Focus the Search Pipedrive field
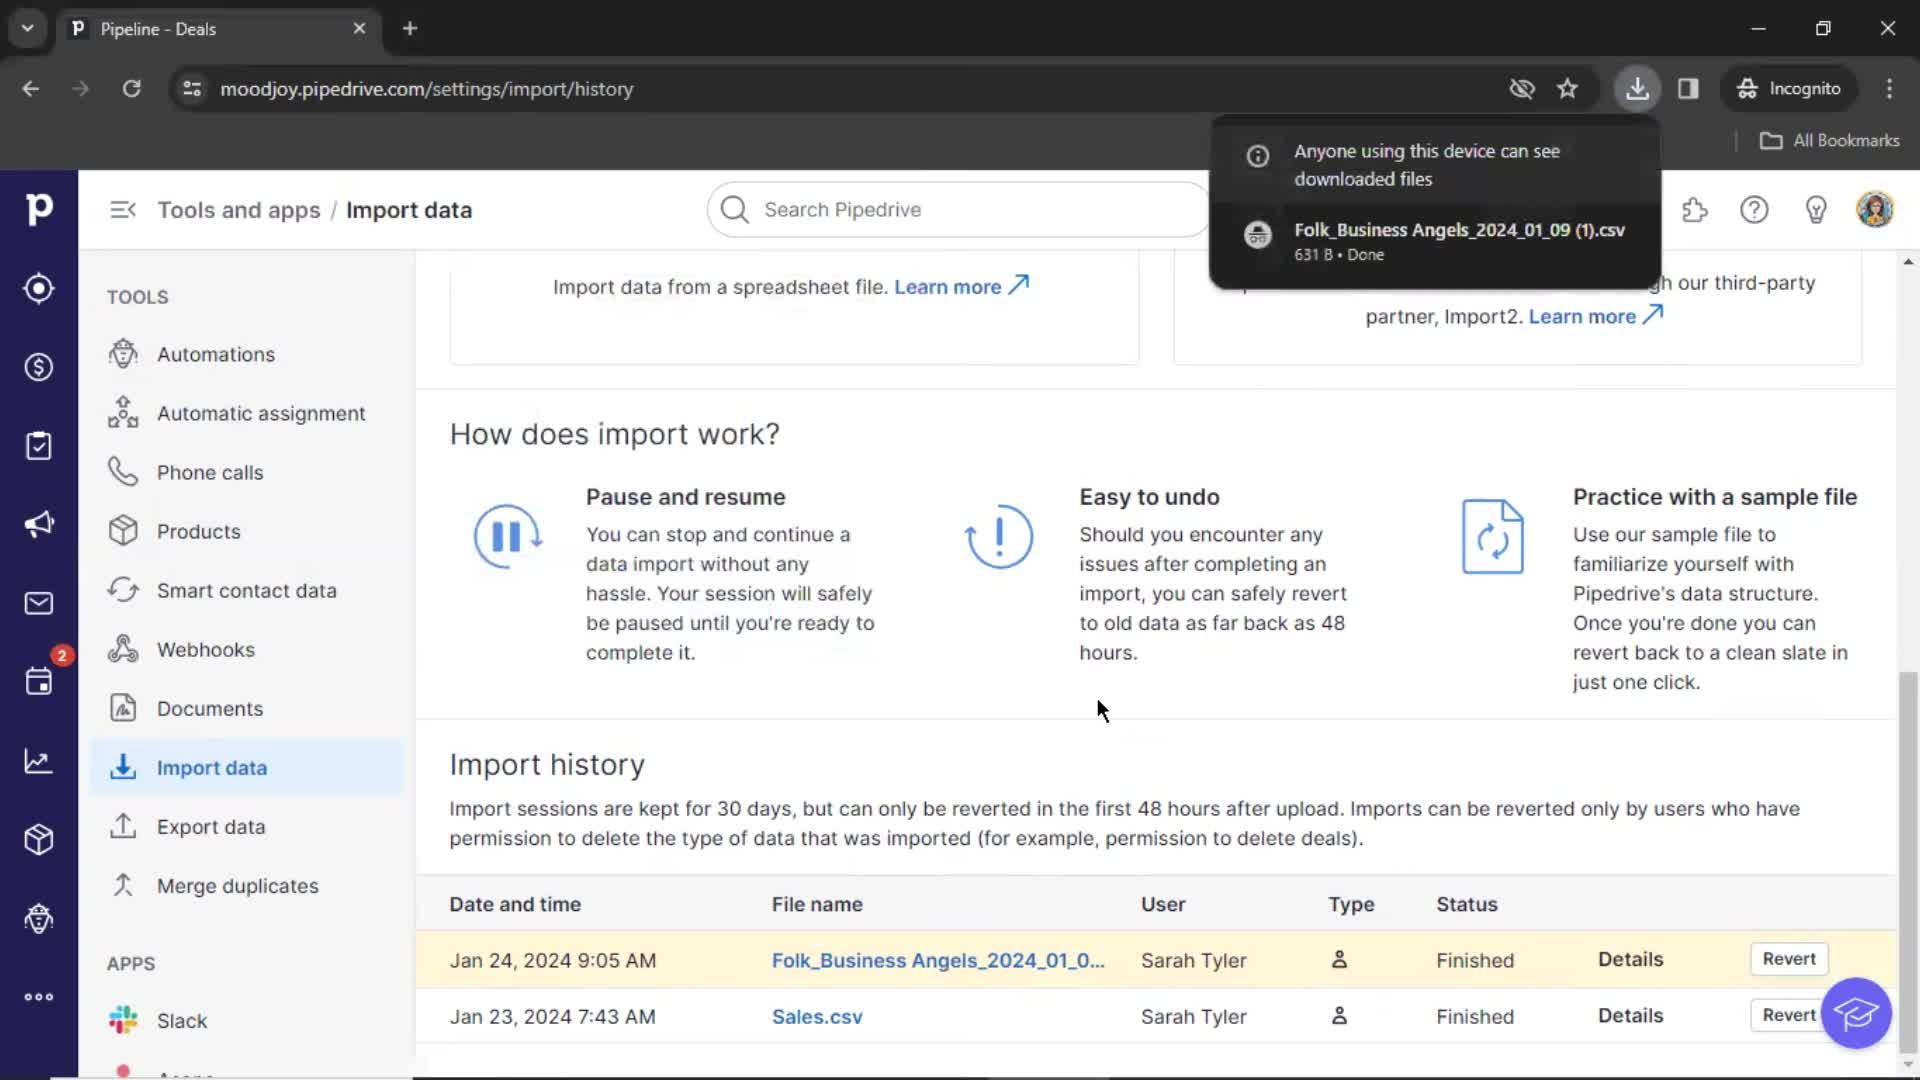Viewport: 1920px width, 1080px height. (x=958, y=210)
